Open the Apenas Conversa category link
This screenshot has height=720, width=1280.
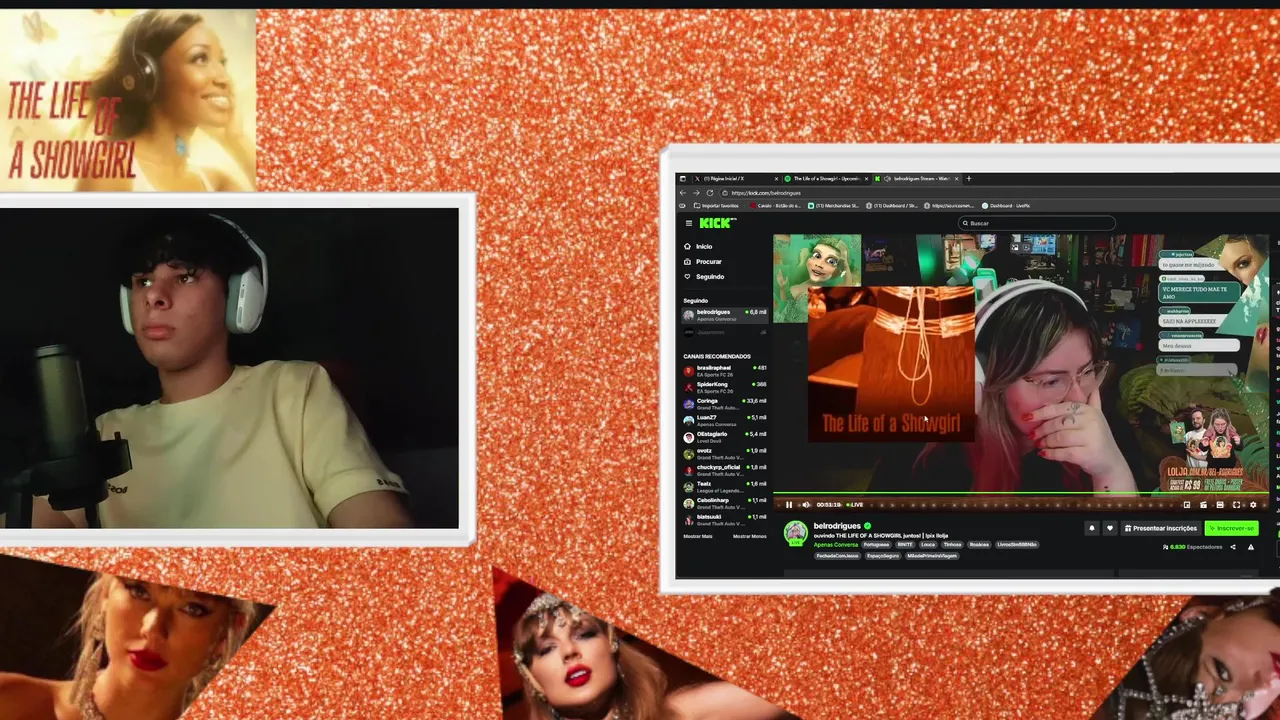tap(836, 545)
